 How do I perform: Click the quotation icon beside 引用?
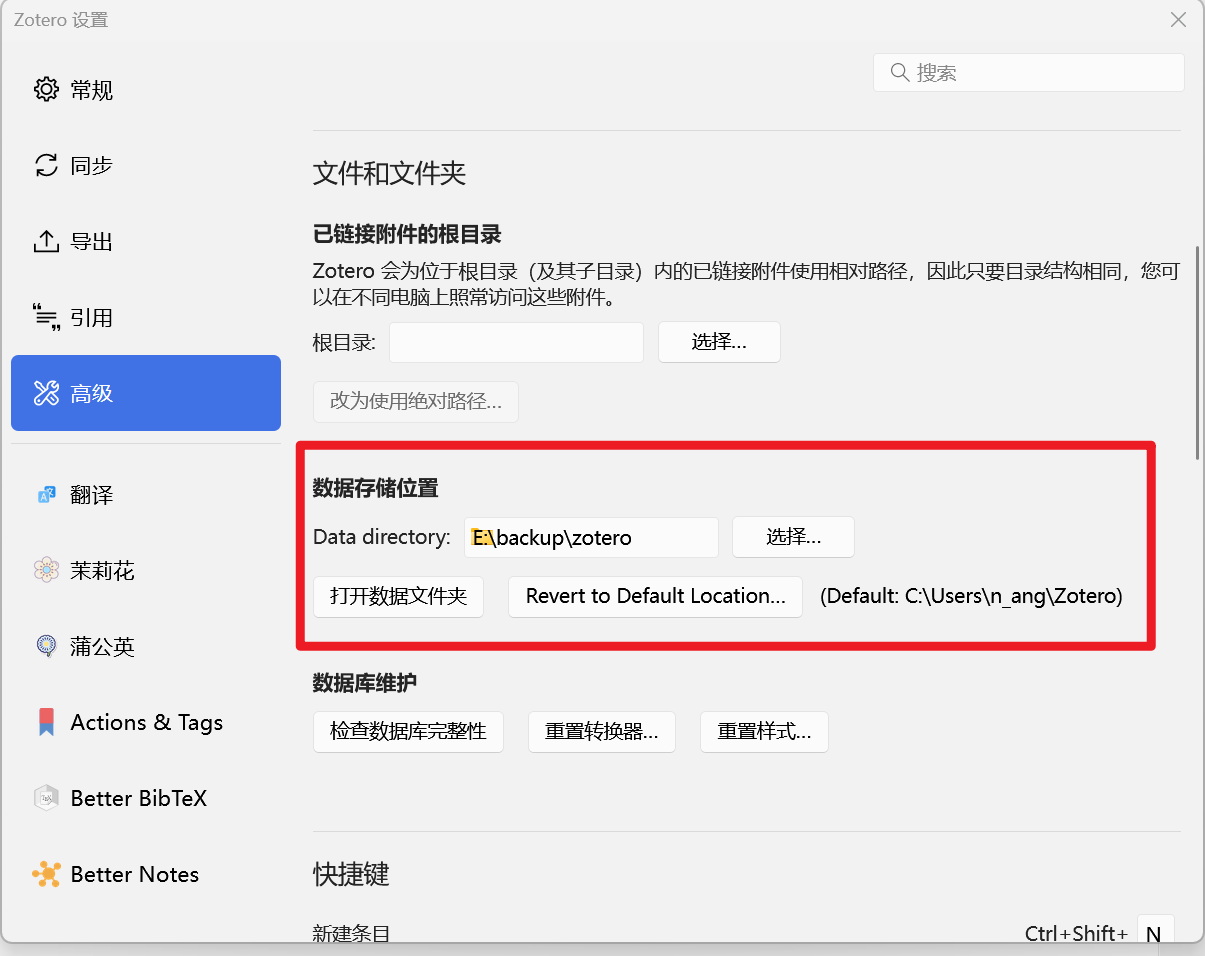tap(46, 318)
